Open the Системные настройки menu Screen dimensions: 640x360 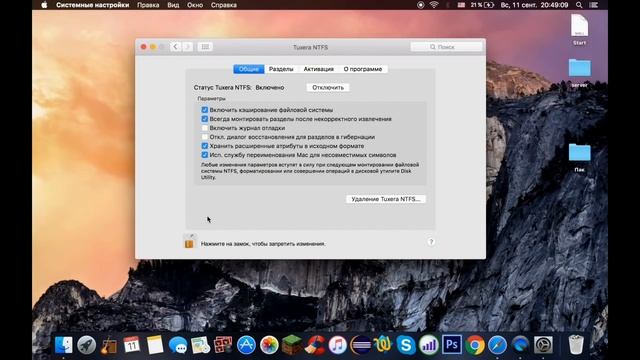[93, 5]
